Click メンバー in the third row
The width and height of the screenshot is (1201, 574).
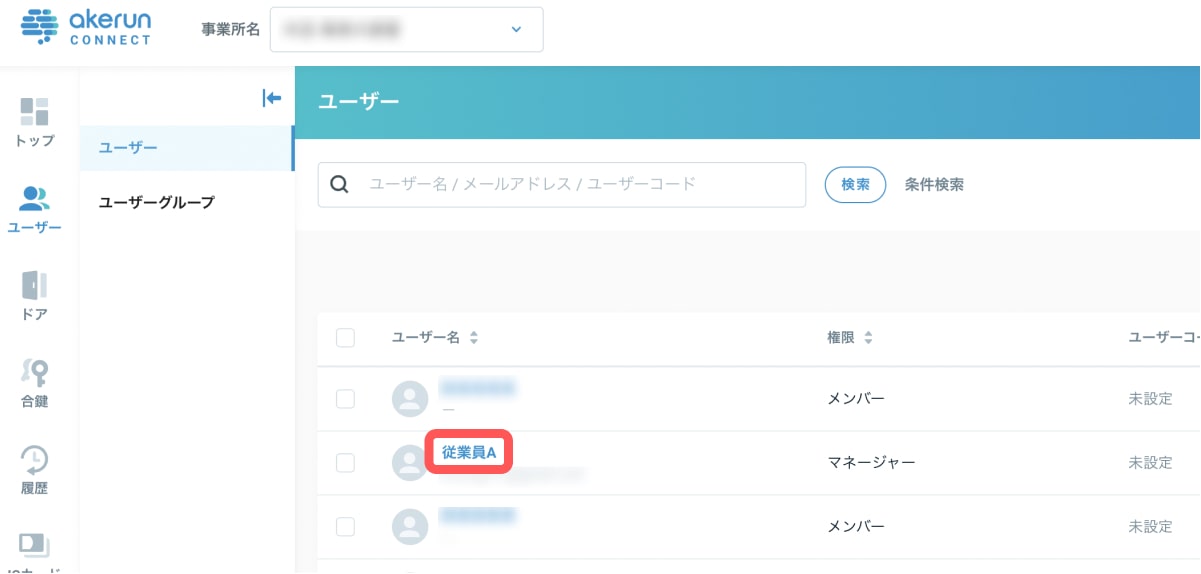click(x=856, y=526)
